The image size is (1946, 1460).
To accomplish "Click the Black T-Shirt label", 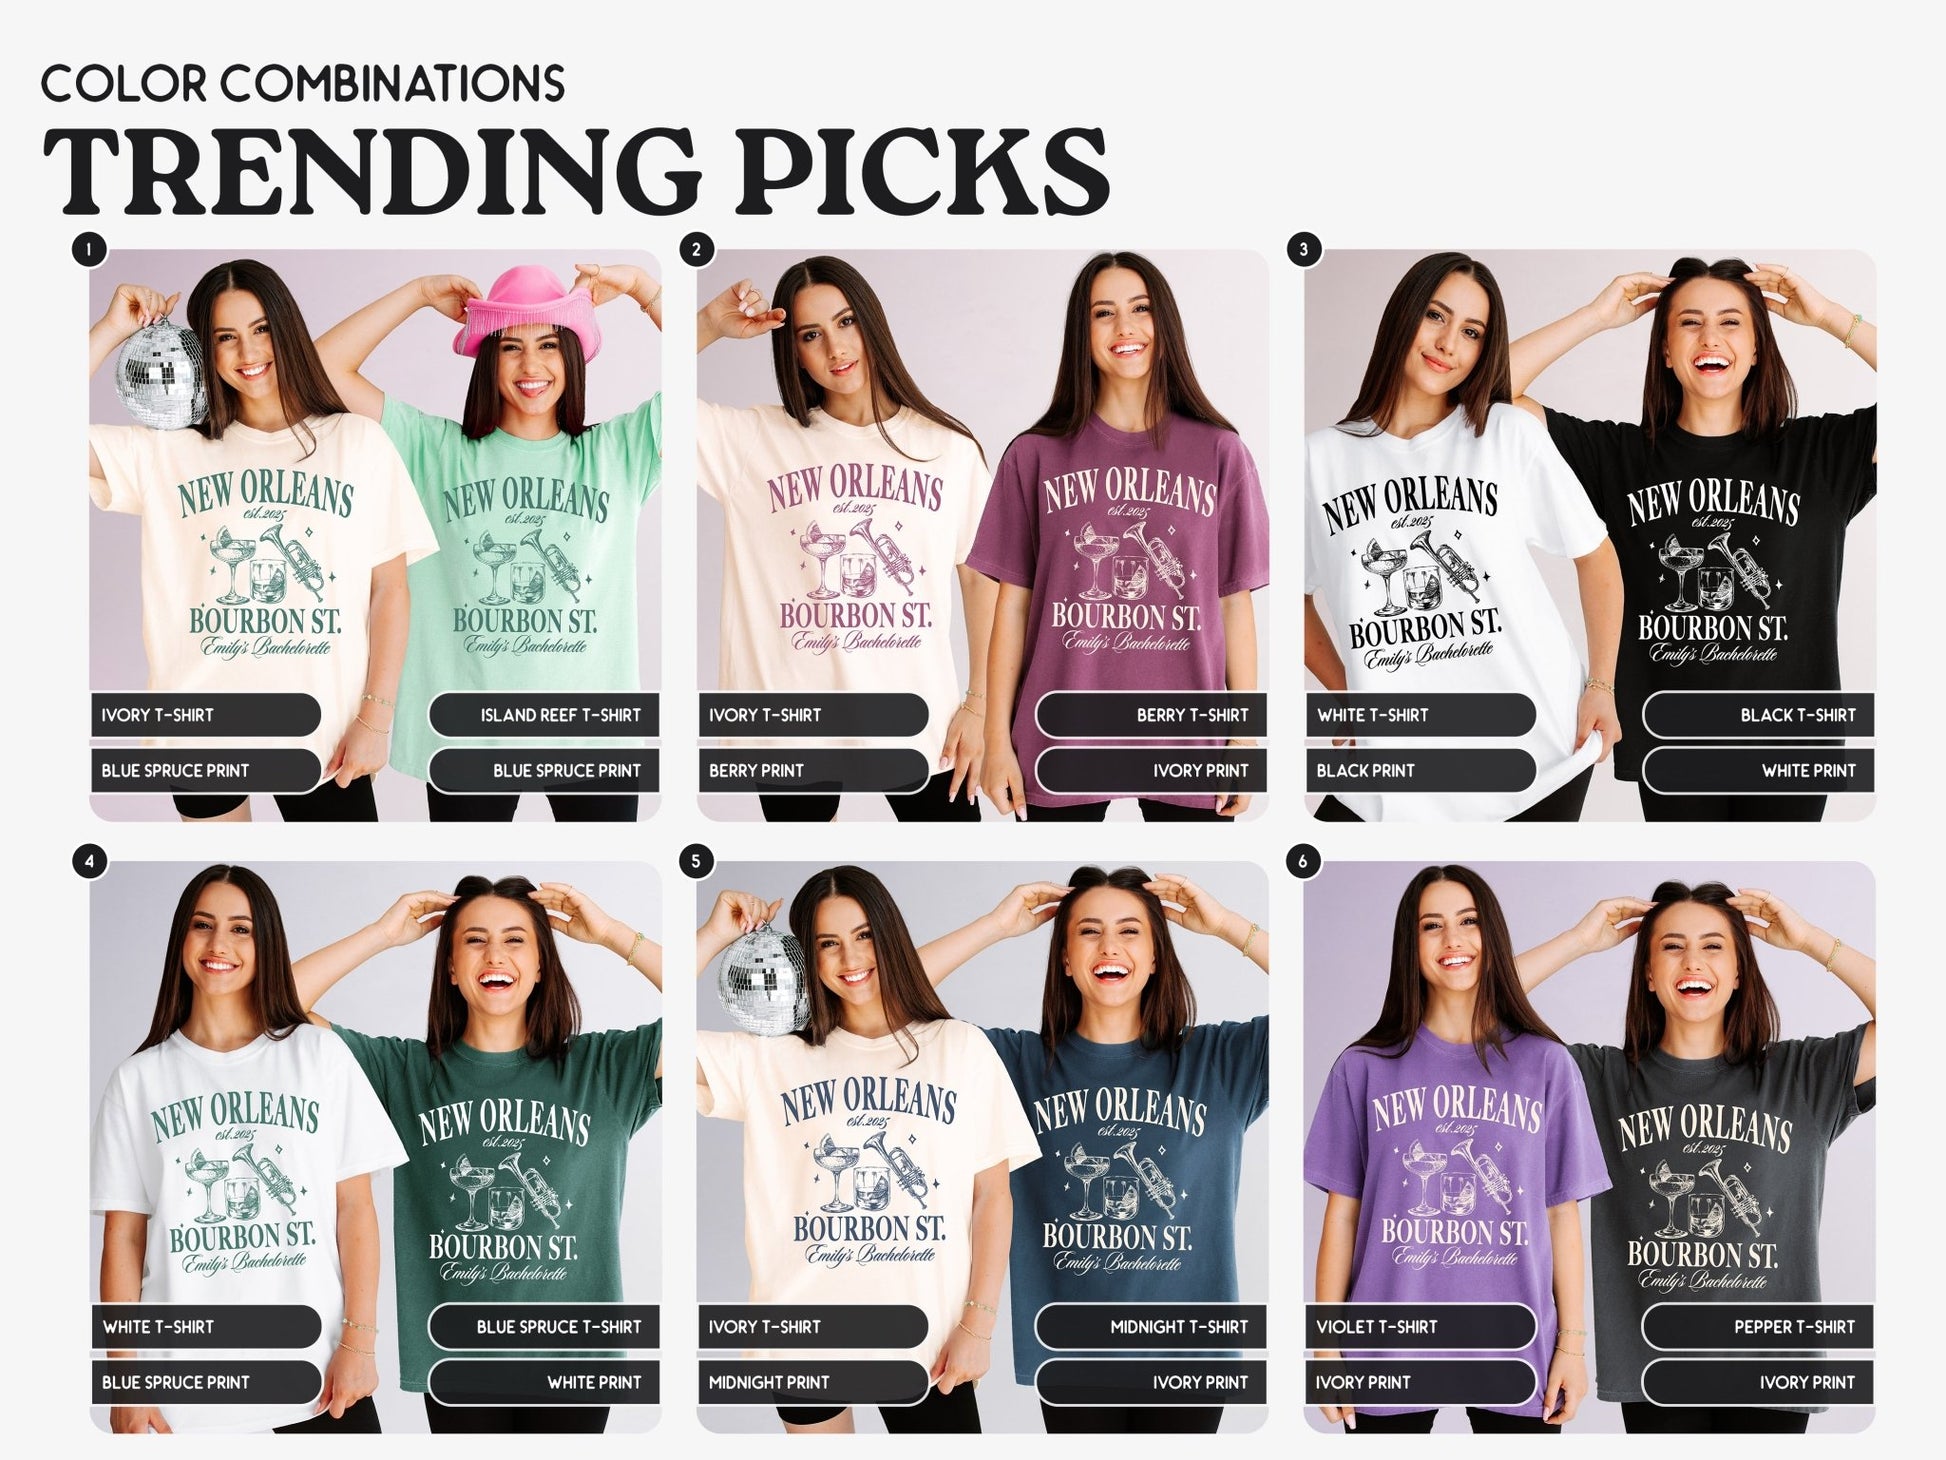I will (1758, 715).
